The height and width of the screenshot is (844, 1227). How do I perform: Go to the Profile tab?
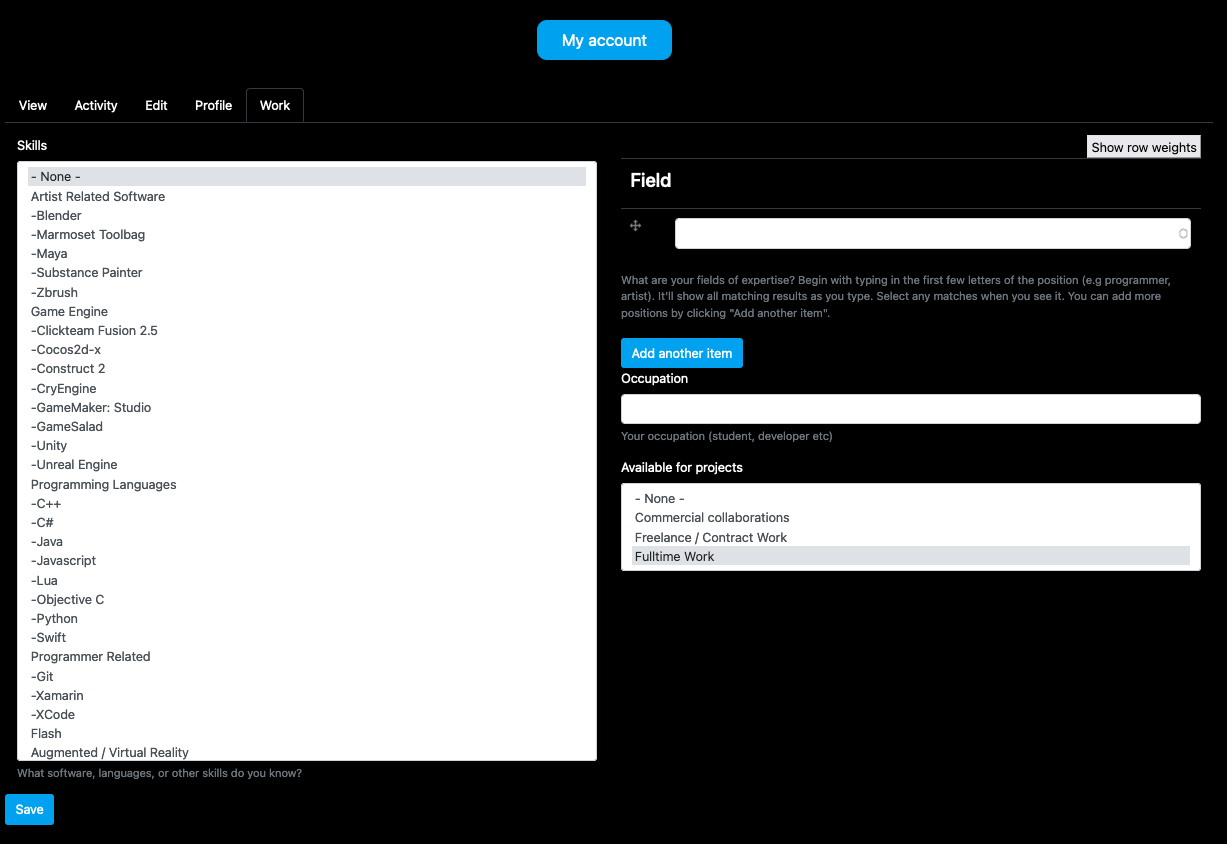point(213,105)
